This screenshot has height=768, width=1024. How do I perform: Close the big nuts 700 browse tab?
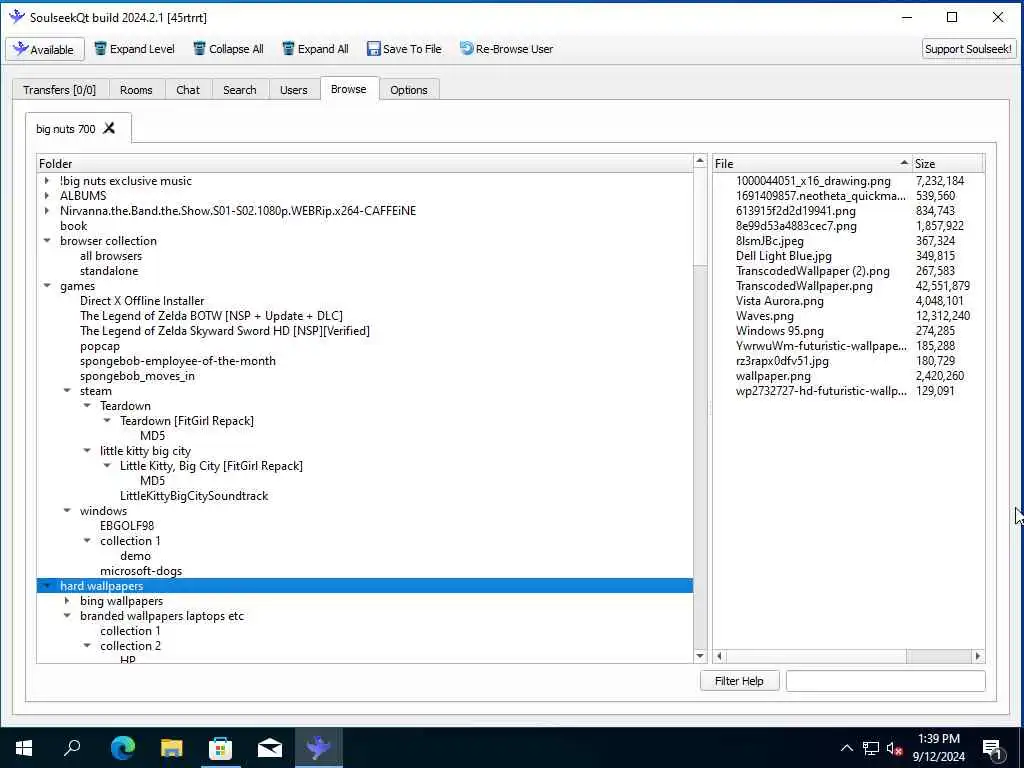point(109,128)
